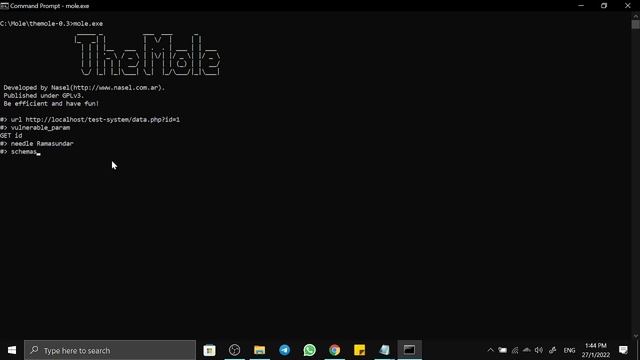Open the battery status tray icon
The height and width of the screenshot is (360, 640).
502,350
